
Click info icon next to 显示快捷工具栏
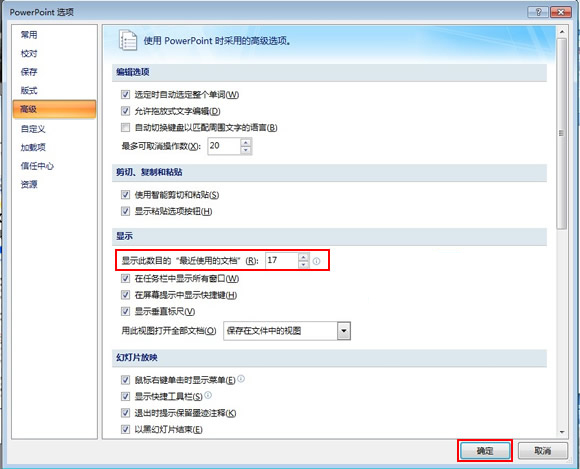coord(208,395)
